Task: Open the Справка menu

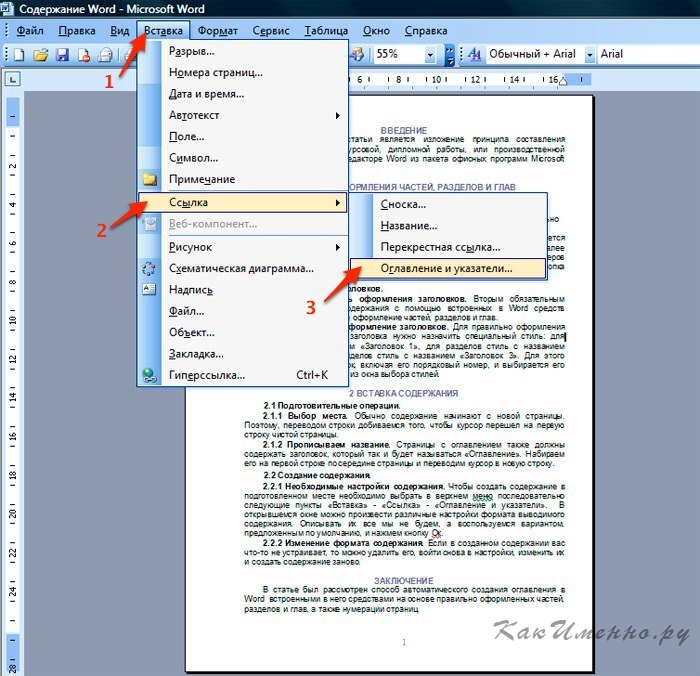Action: pyautogui.click(x=426, y=31)
